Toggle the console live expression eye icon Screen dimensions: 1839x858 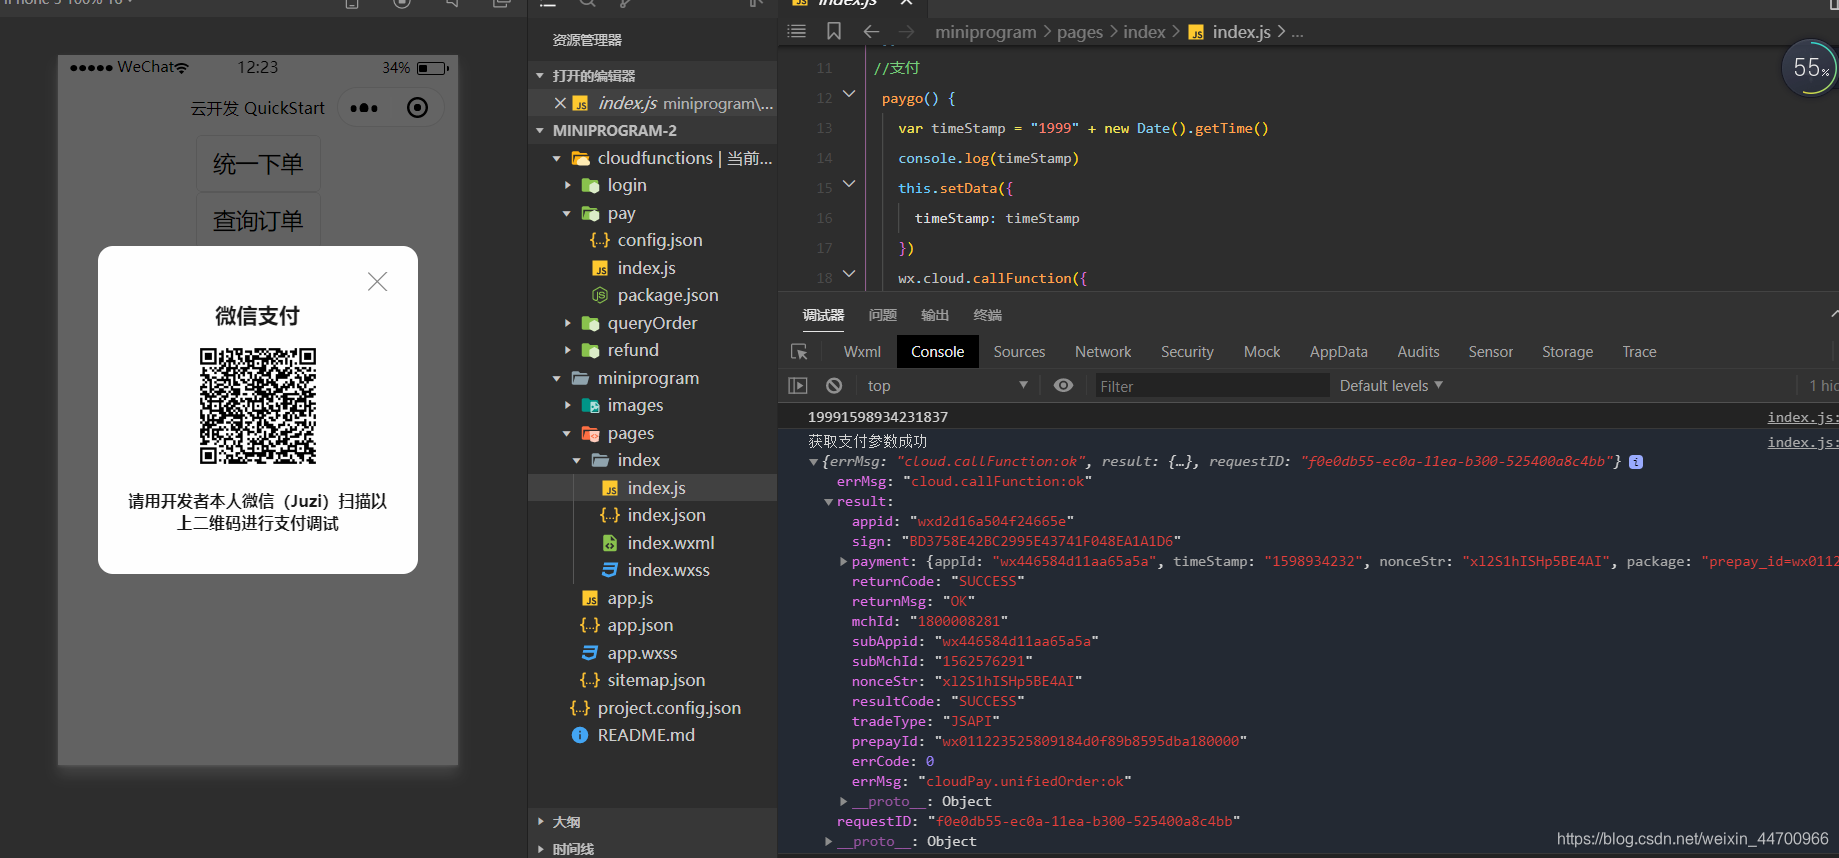[x=1063, y=386]
